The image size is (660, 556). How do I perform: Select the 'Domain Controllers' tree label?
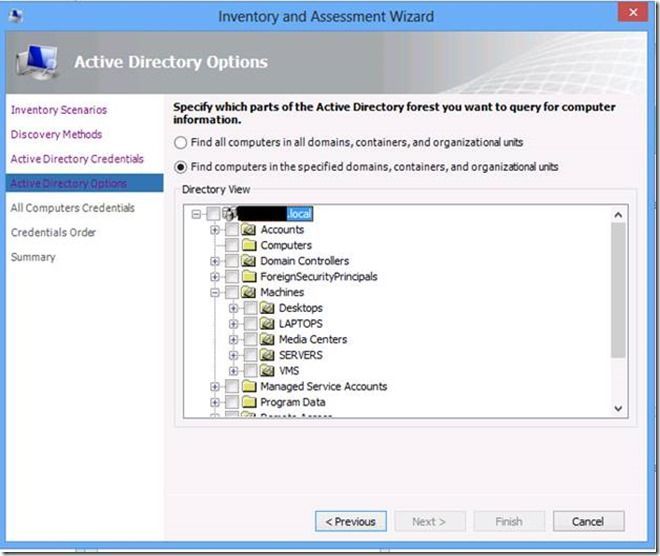click(x=305, y=261)
